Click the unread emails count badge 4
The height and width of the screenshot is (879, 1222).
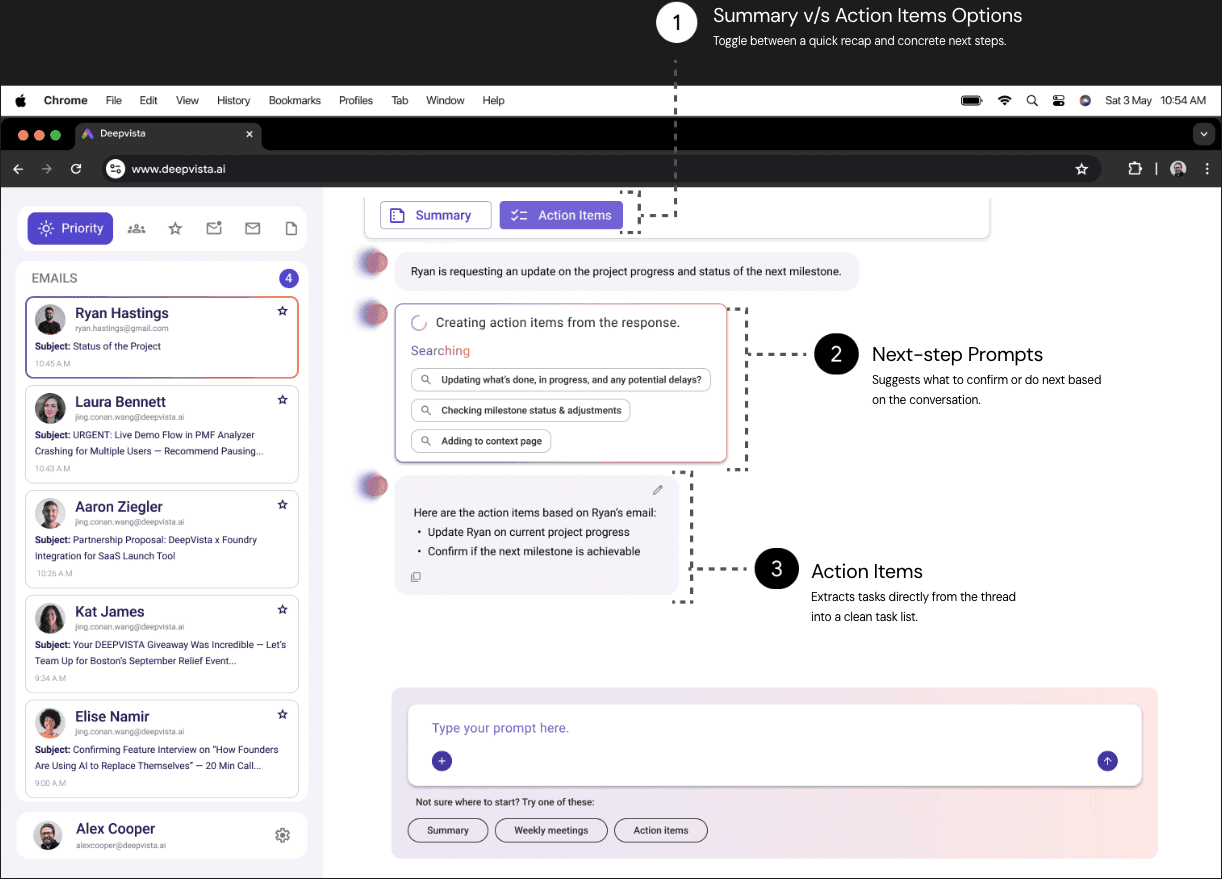coord(288,278)
